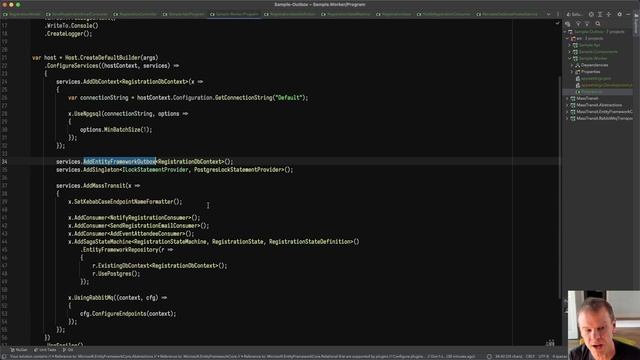Open the Unit Tests tool window button

(x=45, y=350)
